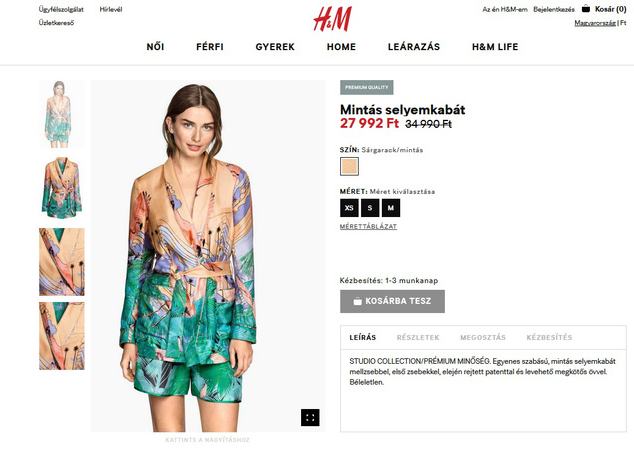The width and height of the screenshot is (634, 450).
Task: Show the jacket-only second thumbnail
Action: pos(62,188)
